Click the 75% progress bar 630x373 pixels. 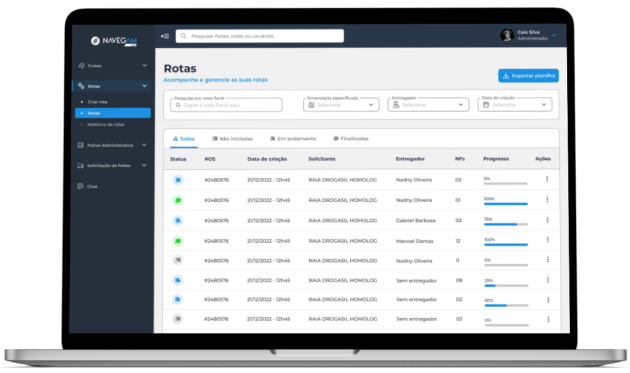(x=506, y=224)
